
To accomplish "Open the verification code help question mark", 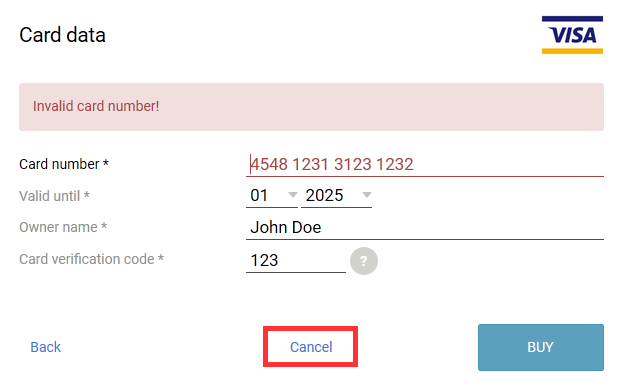I will (364, 261).
